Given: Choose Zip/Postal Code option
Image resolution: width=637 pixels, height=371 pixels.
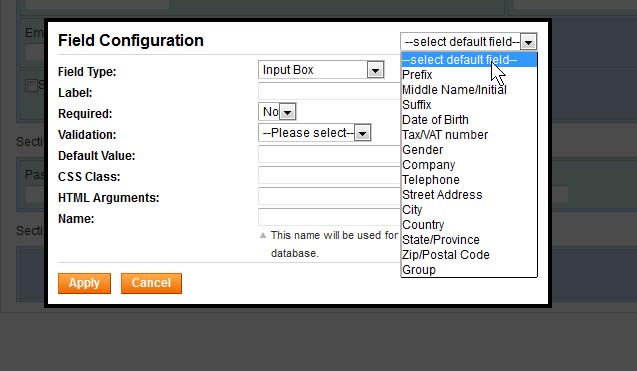Looking at the screenshot, I should [x=469, y=255].
